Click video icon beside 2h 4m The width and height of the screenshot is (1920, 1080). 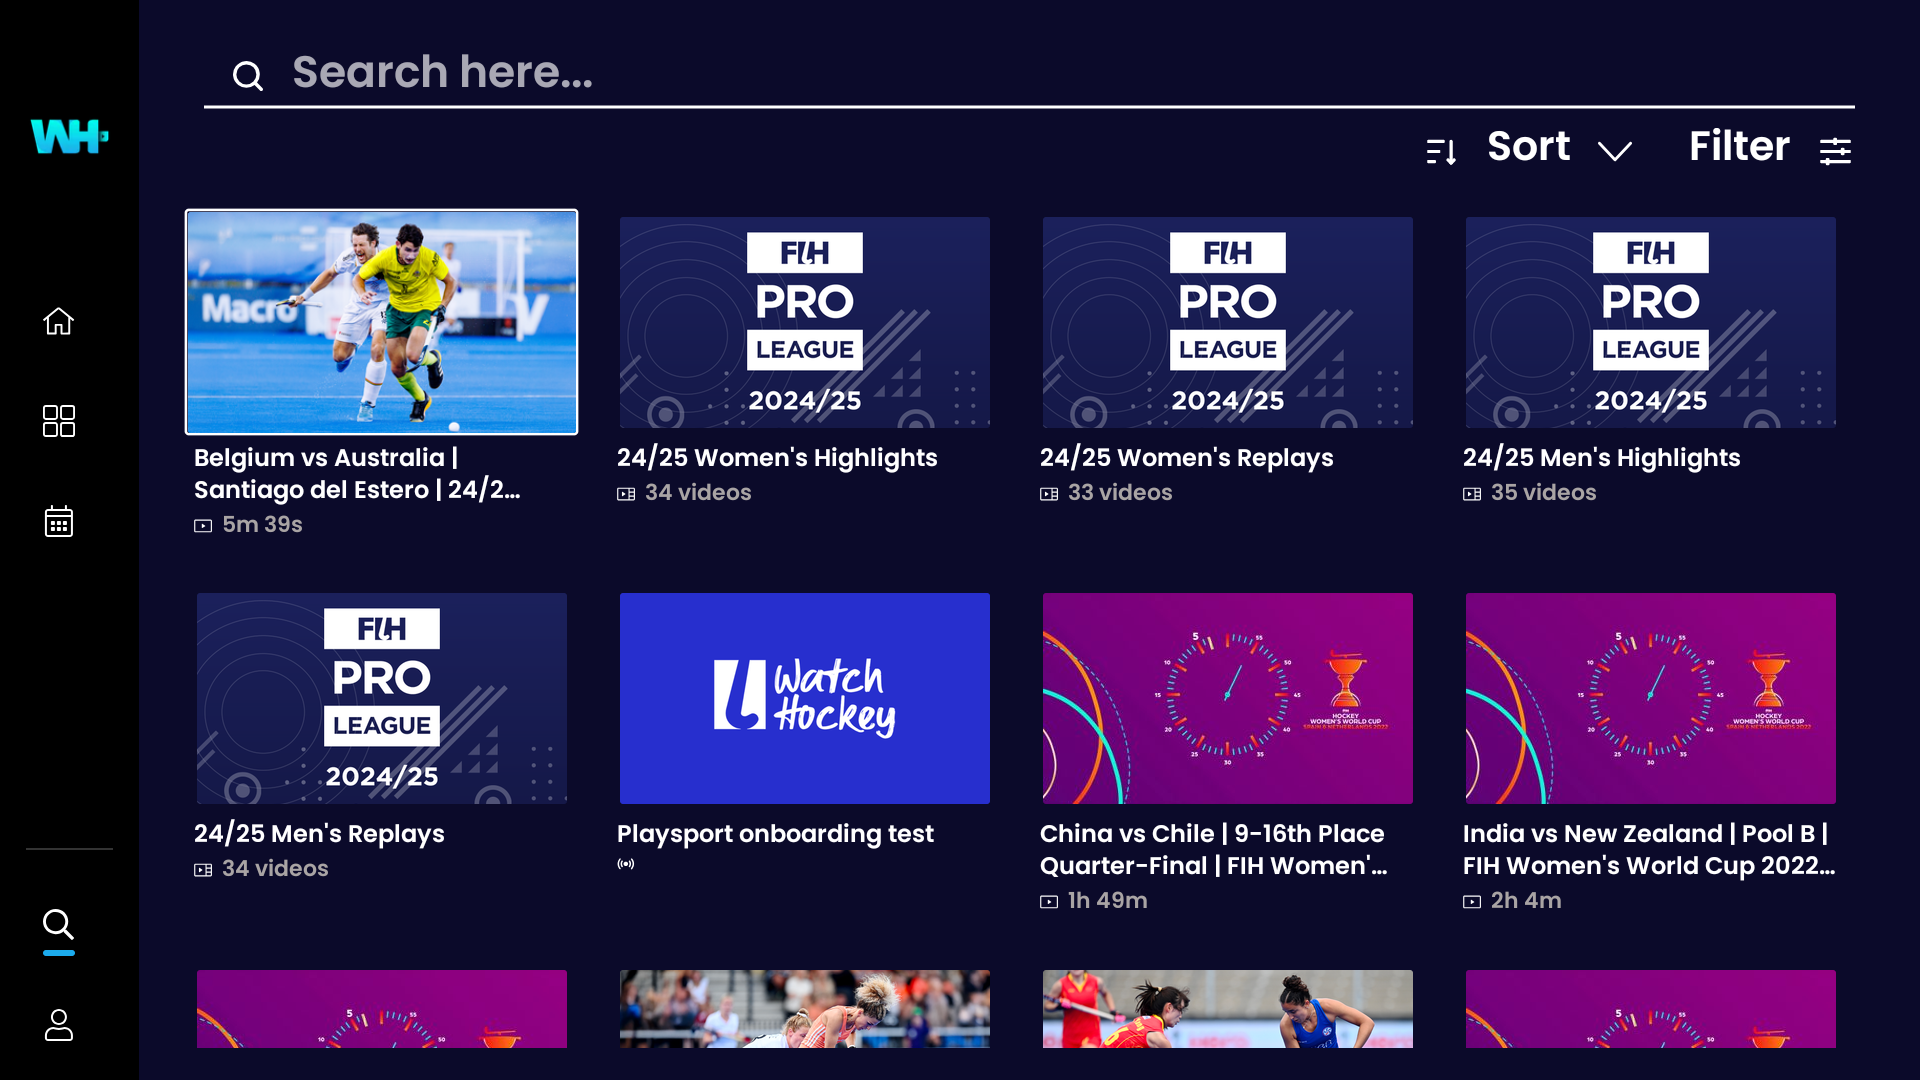(x=1472, y=902)
